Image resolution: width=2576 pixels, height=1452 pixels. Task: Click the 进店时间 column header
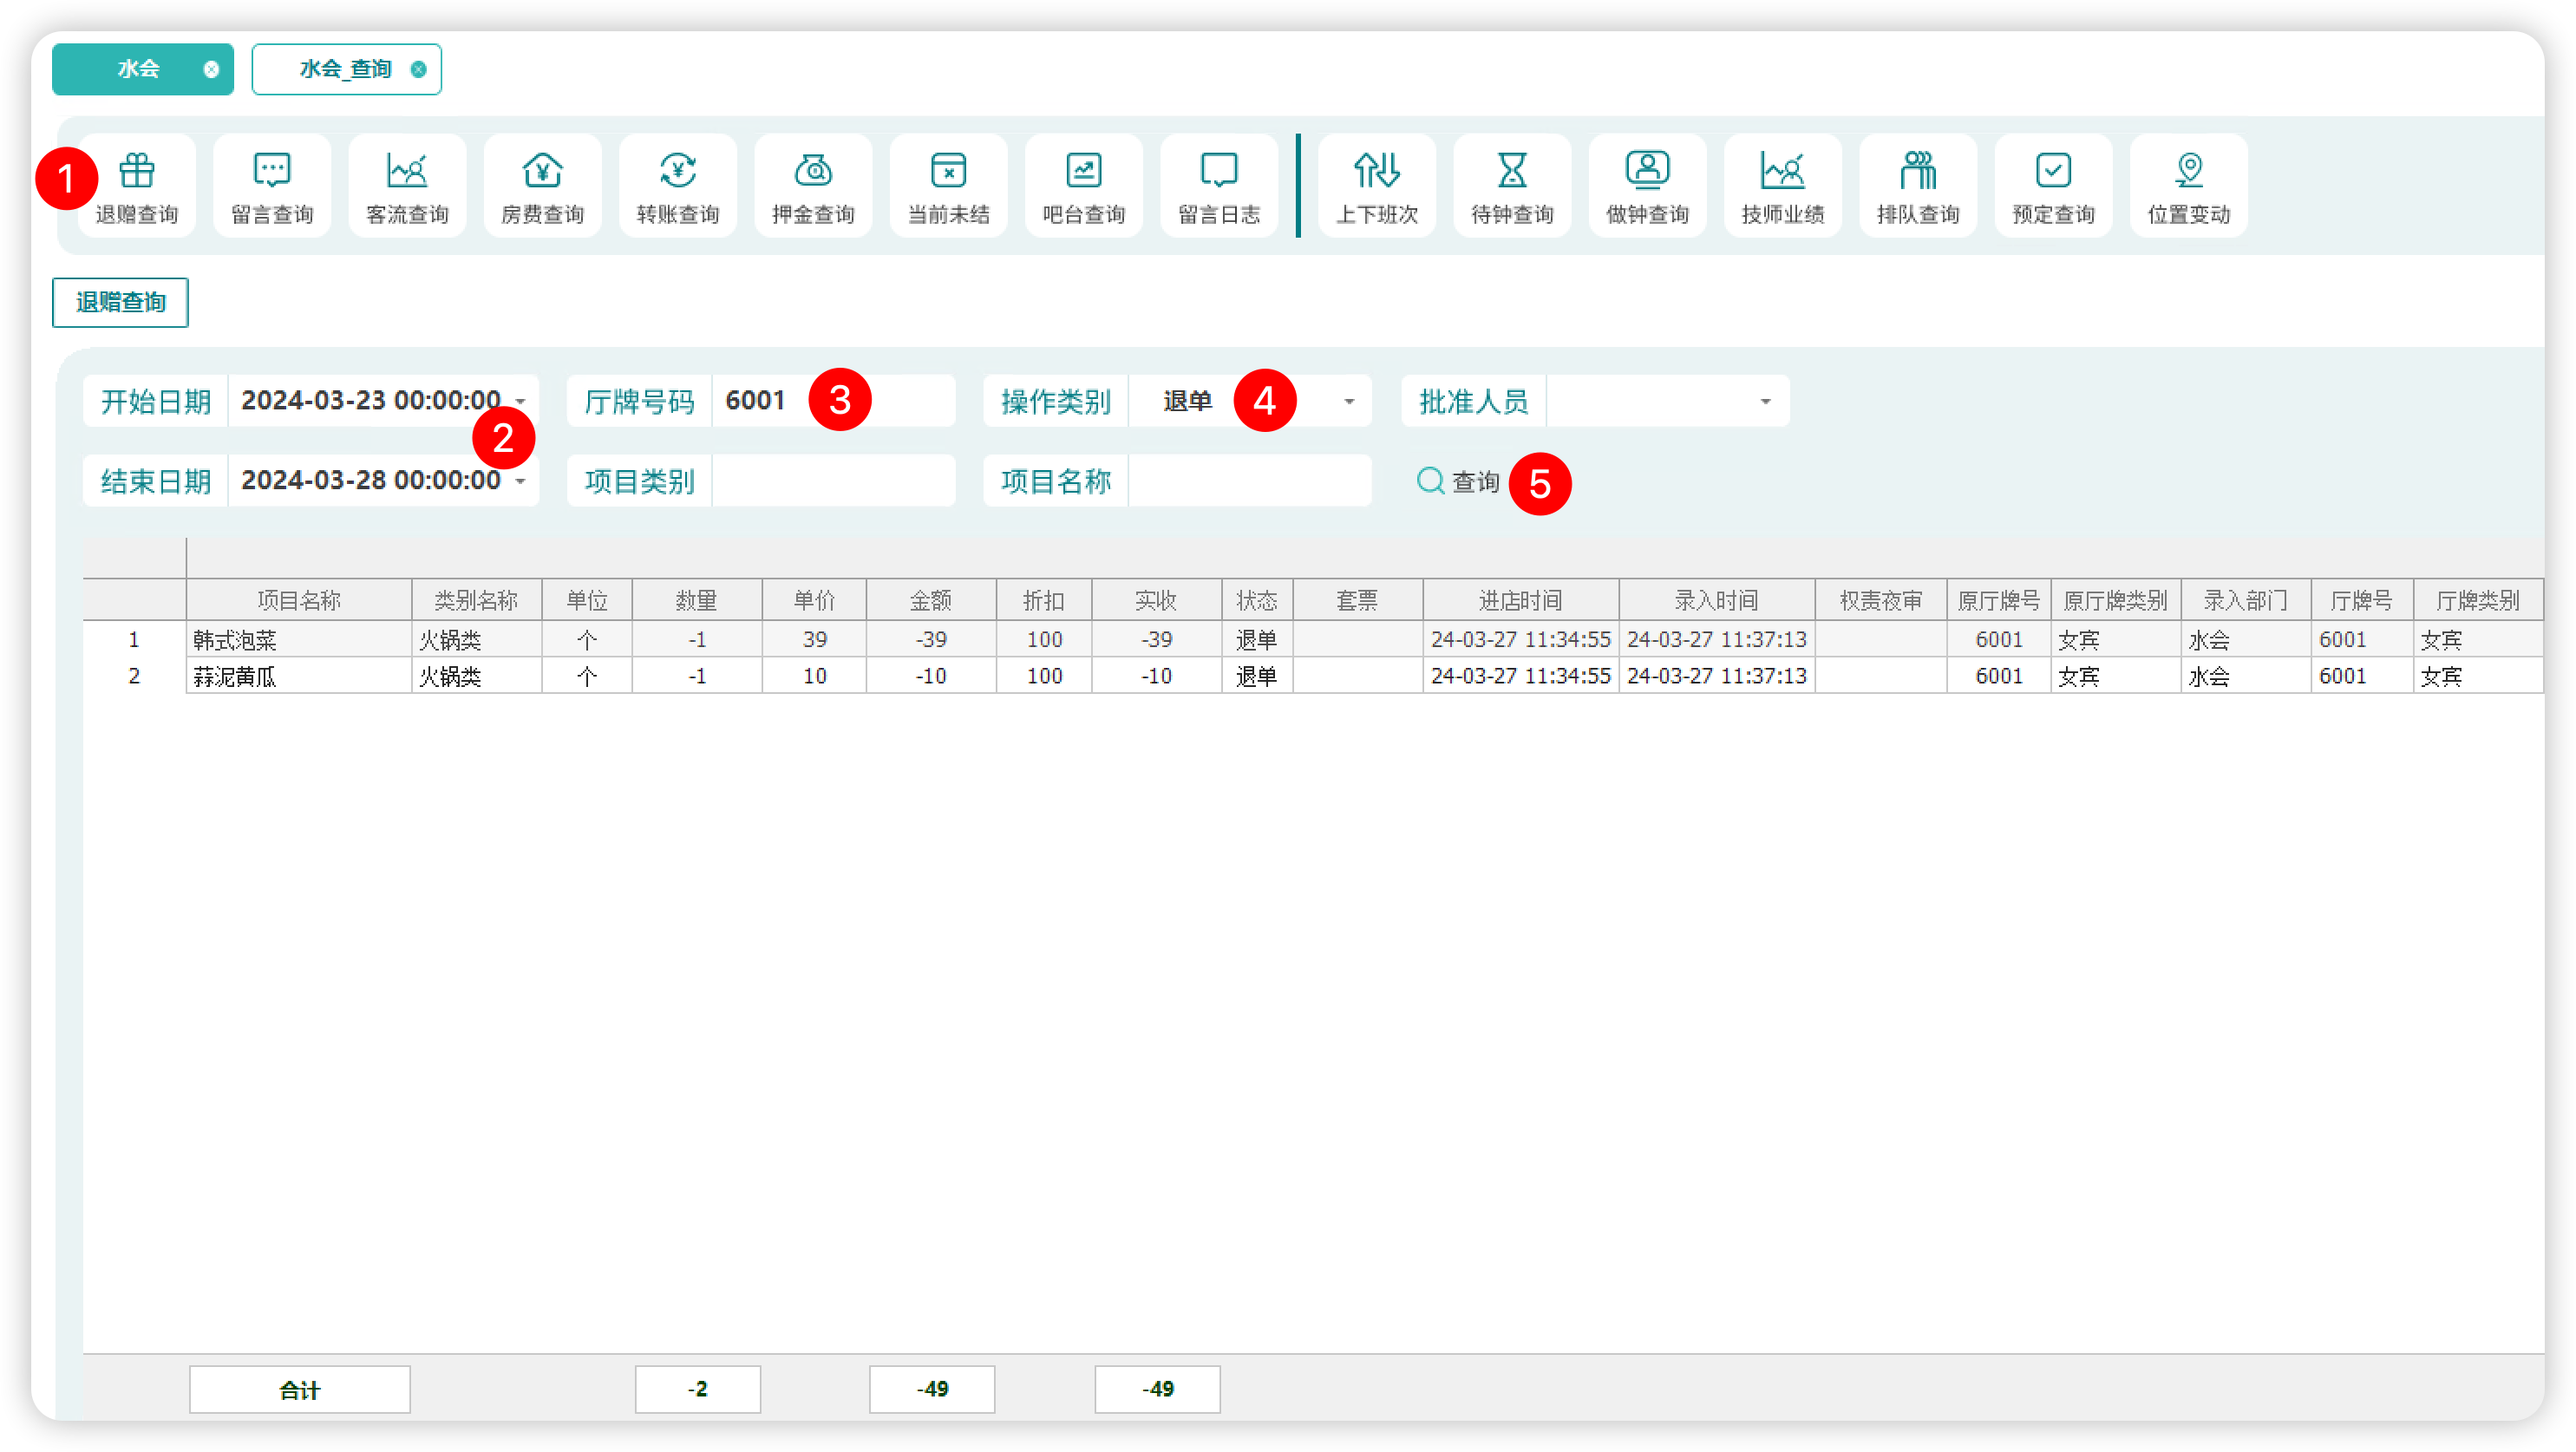pyautogui.click(x=1521, y=600)
